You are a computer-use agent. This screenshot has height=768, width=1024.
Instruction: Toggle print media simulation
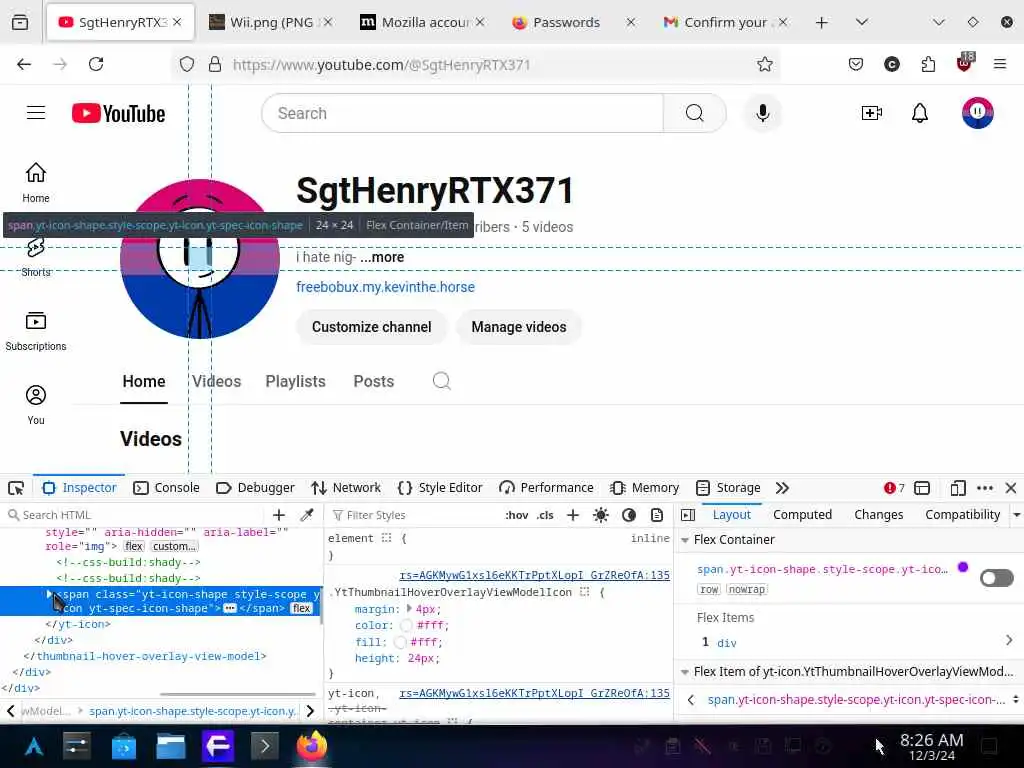tap(657, 515)
